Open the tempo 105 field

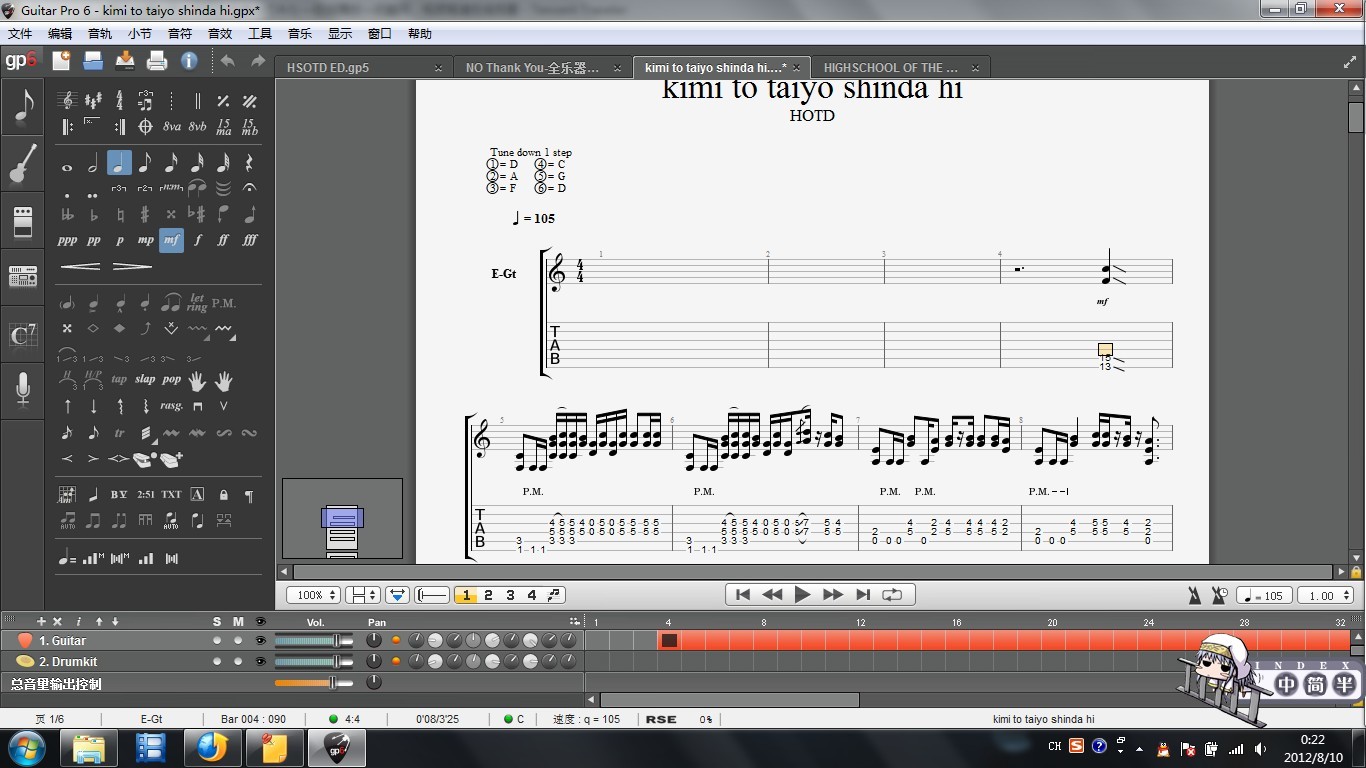click(1264, 595)
